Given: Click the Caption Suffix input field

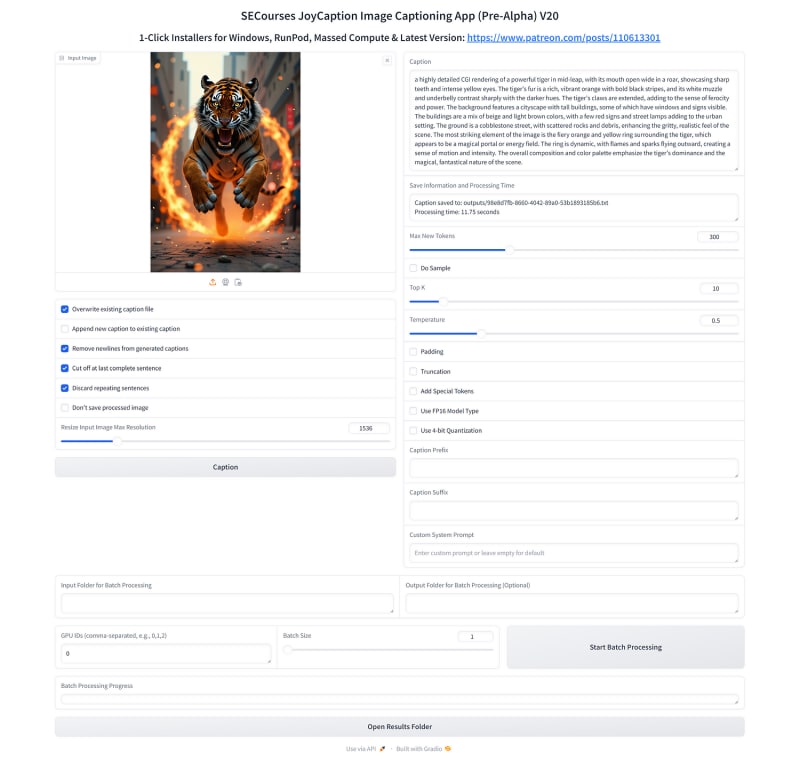Looking at the screenshot, I should point(573,511).
